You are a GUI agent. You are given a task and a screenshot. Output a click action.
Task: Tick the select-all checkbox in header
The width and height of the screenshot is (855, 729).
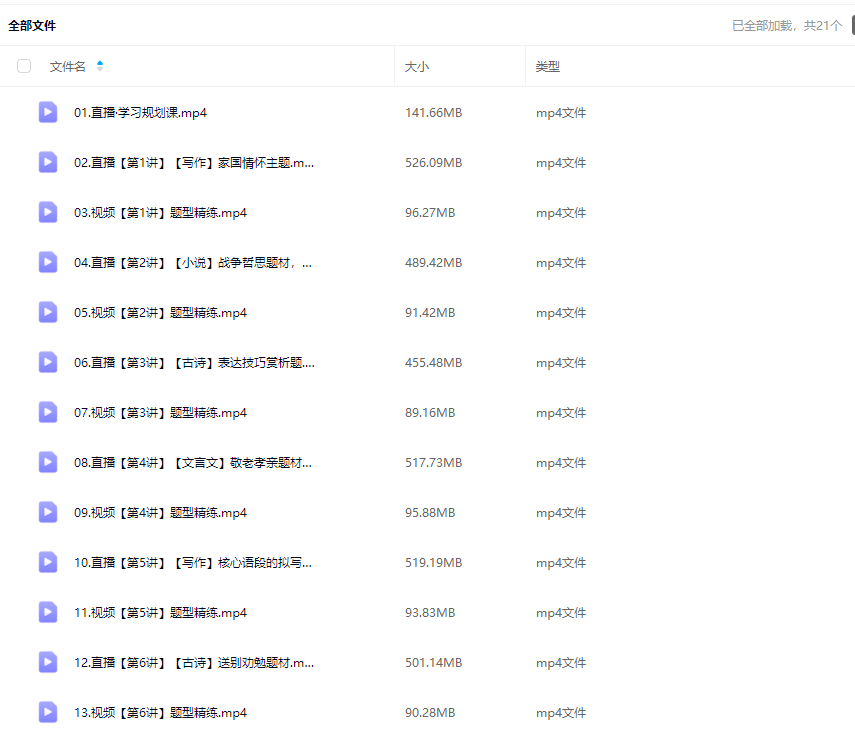click(x=24, y=66)
